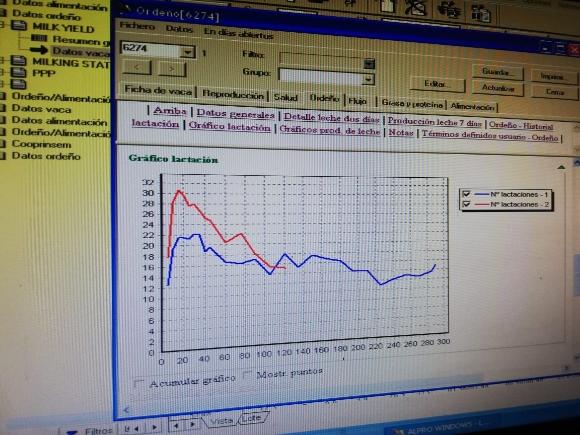580x435 pixels.
Task: Toggle Nº lactaciones - 1 series checkbox
Action: pyautogui.click(x=466, y=194)
